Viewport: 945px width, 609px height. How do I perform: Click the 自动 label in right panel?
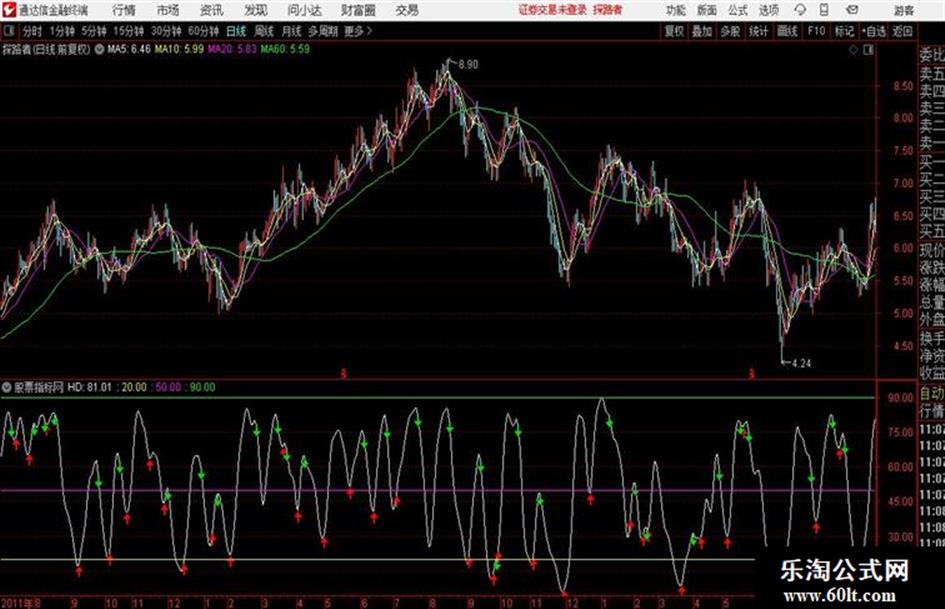click(931, 394)
